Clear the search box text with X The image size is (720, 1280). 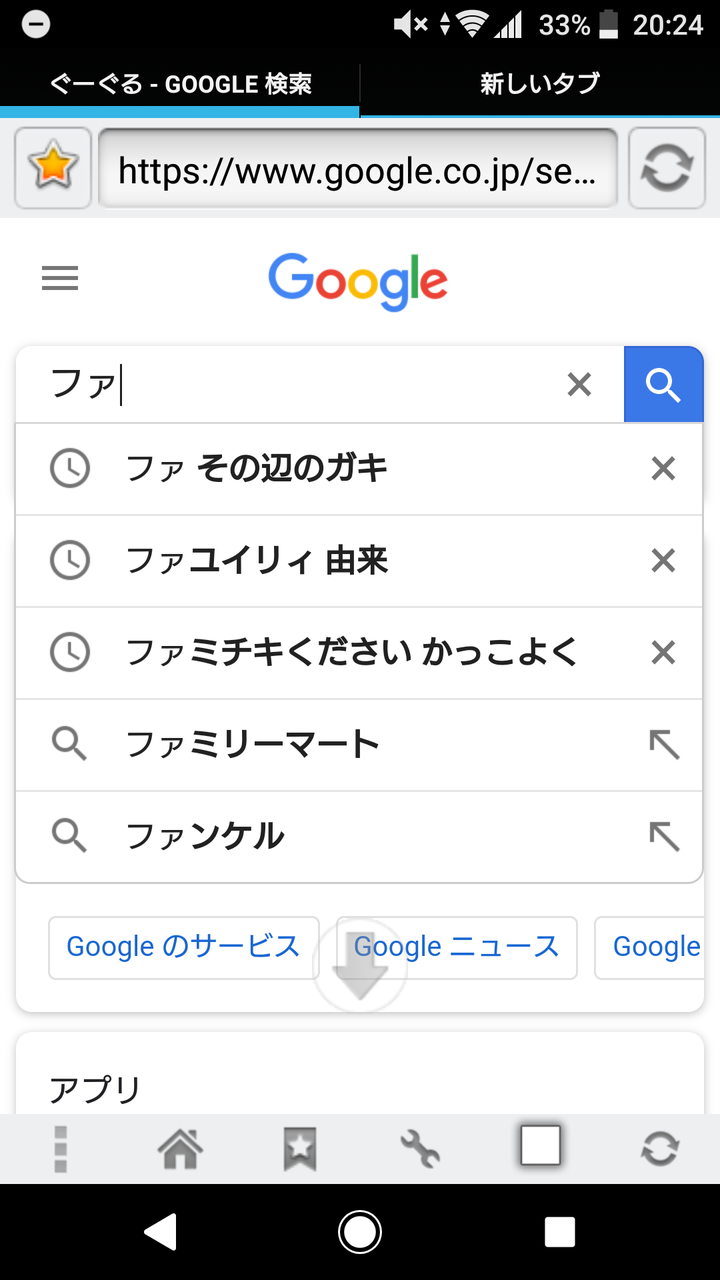click(579, 384)
